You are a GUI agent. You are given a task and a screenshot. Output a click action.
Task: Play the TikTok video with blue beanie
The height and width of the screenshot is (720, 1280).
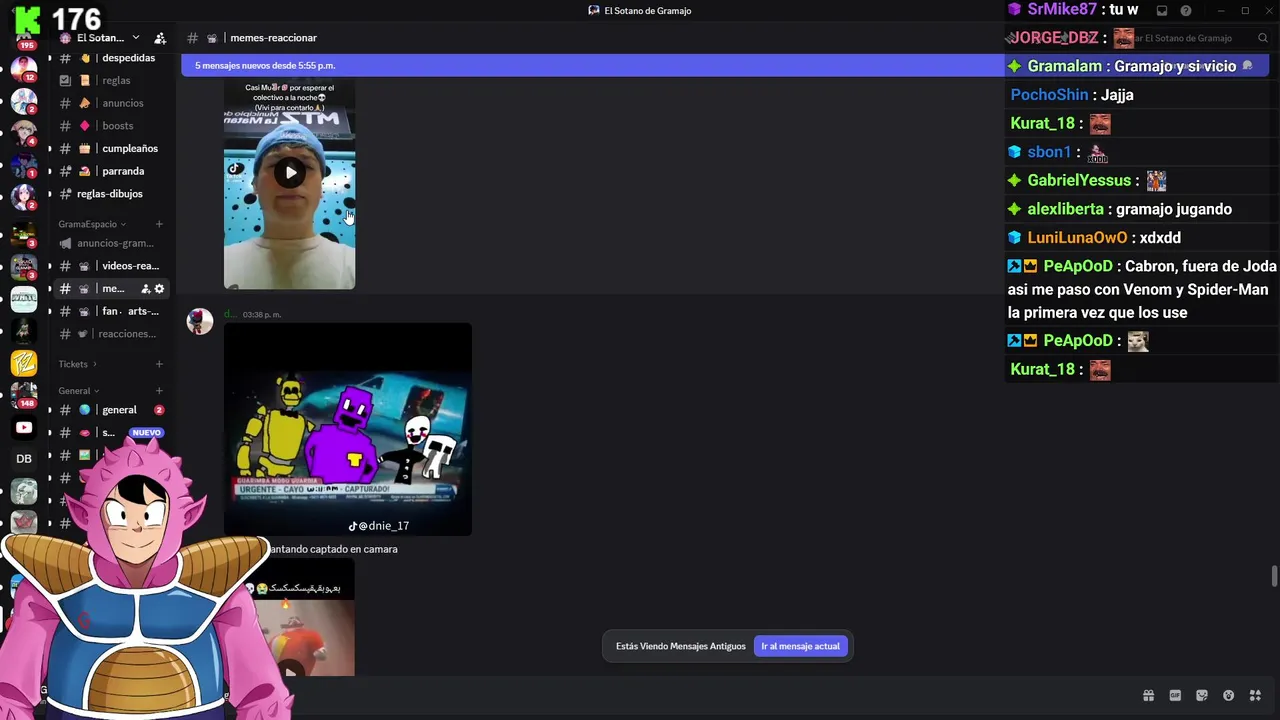point(290,172)
